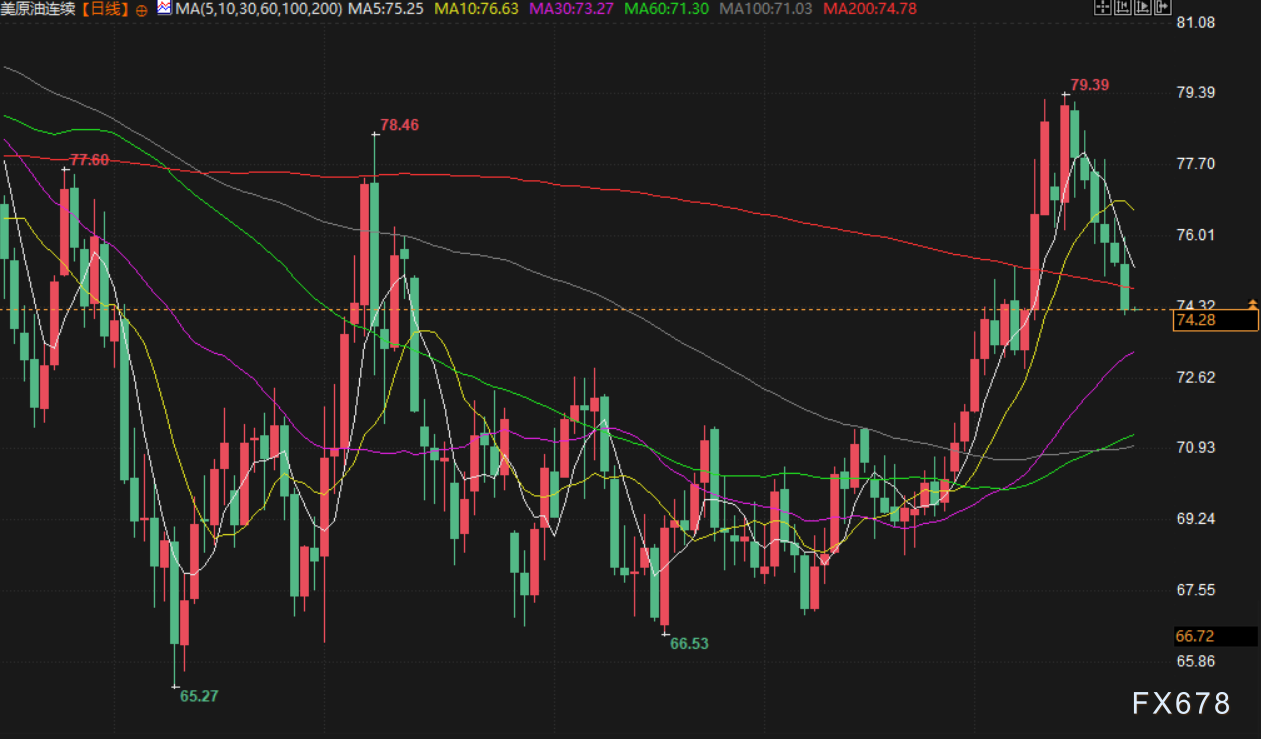The width and height of the screenshot is (1261, 739).
Task: Click the 美原油连续 instrument name
Action: [x=39, y=9]
